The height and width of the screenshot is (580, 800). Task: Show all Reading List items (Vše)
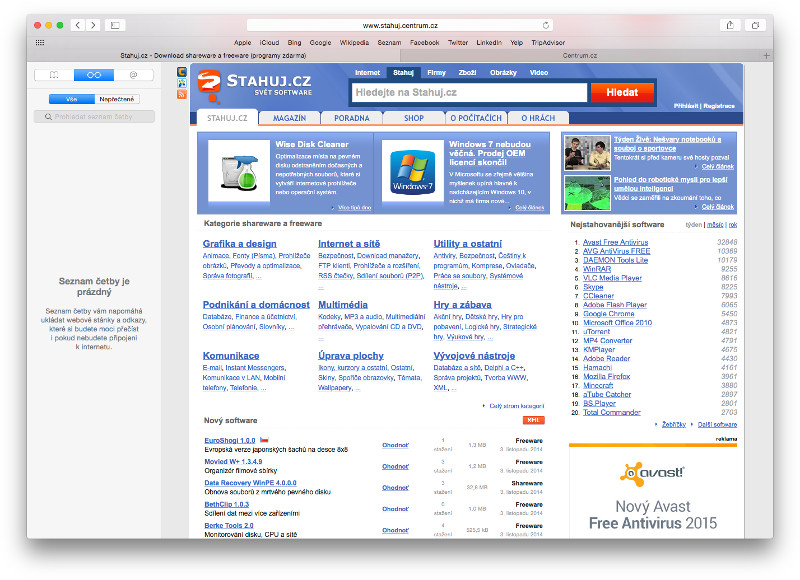tap(72, 99)
